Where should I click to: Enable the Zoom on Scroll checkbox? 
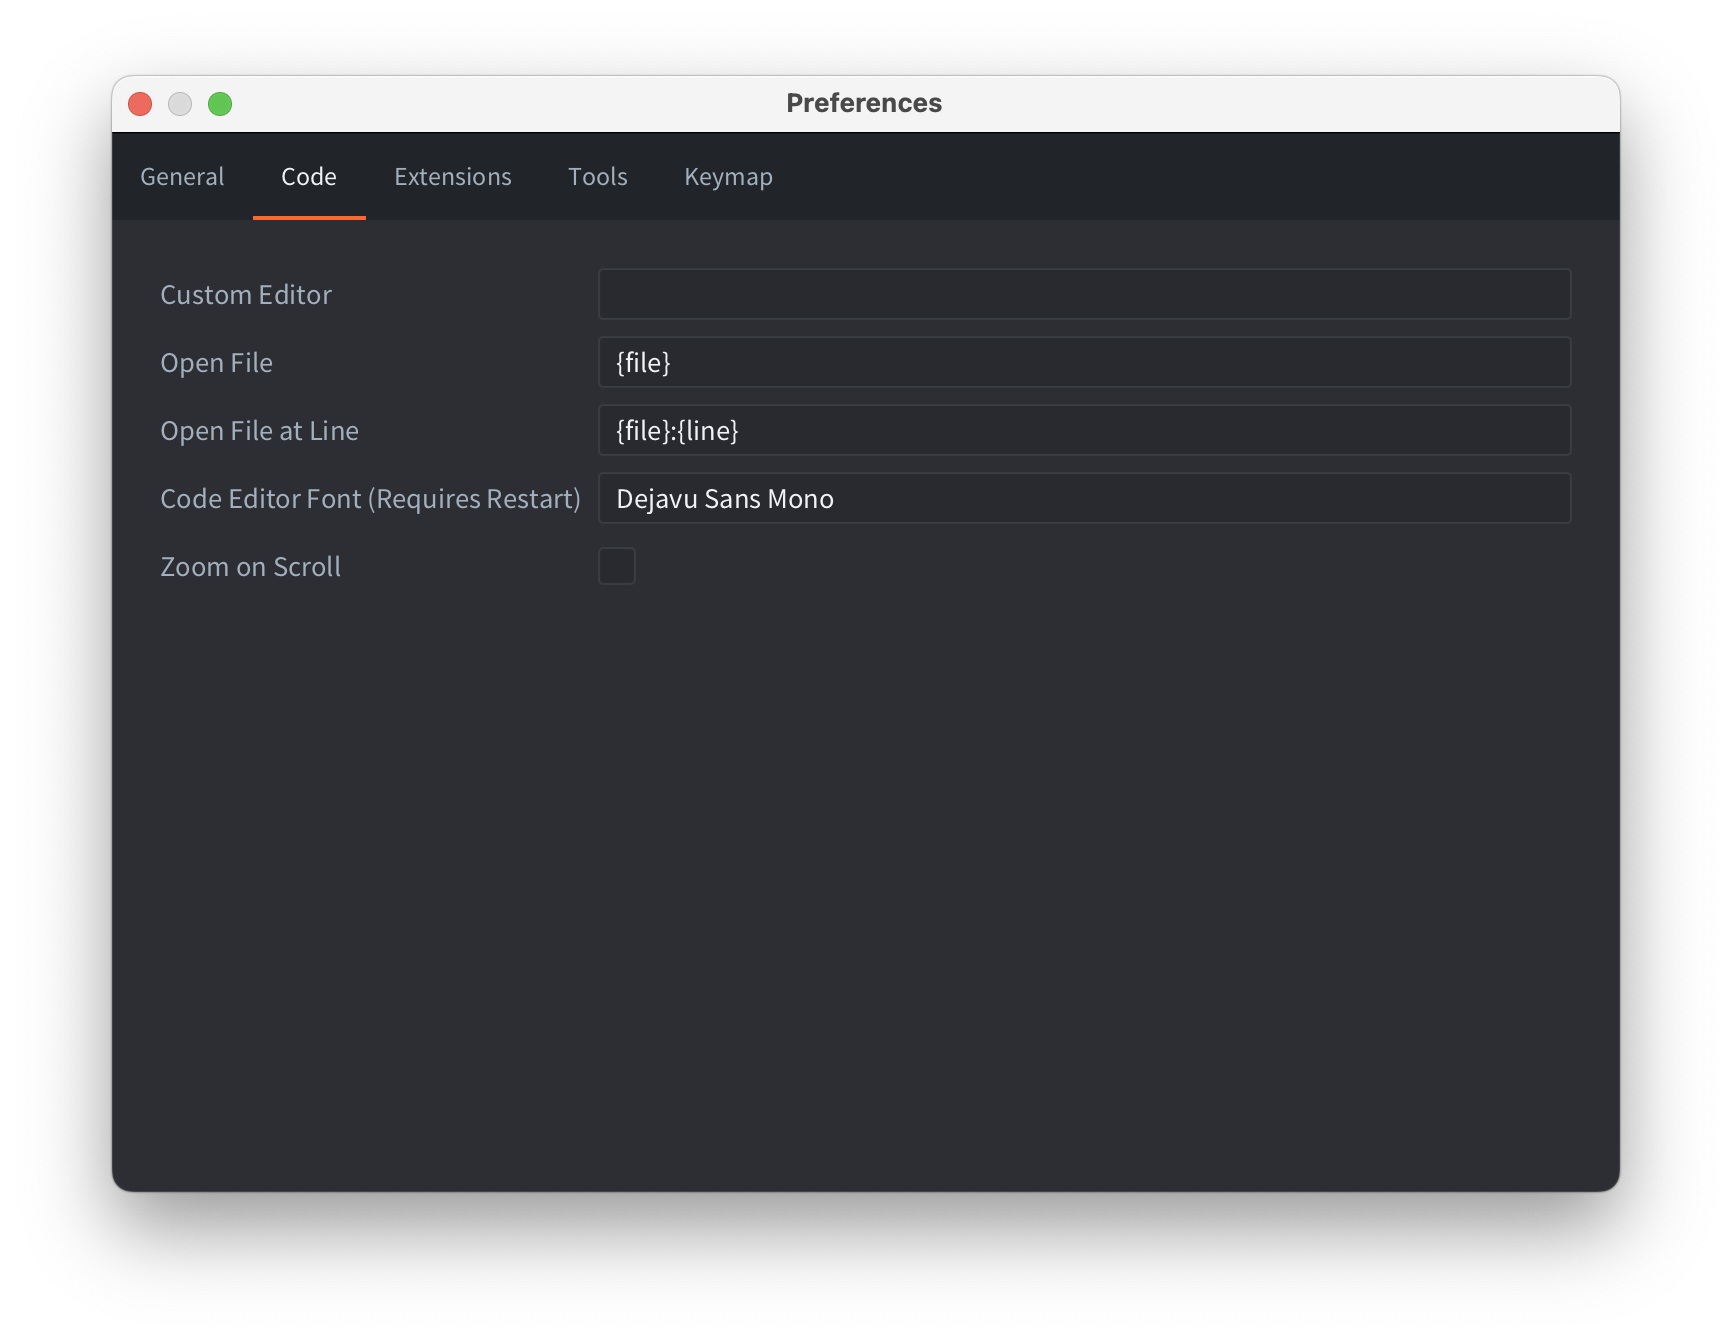tap(617, 566)
